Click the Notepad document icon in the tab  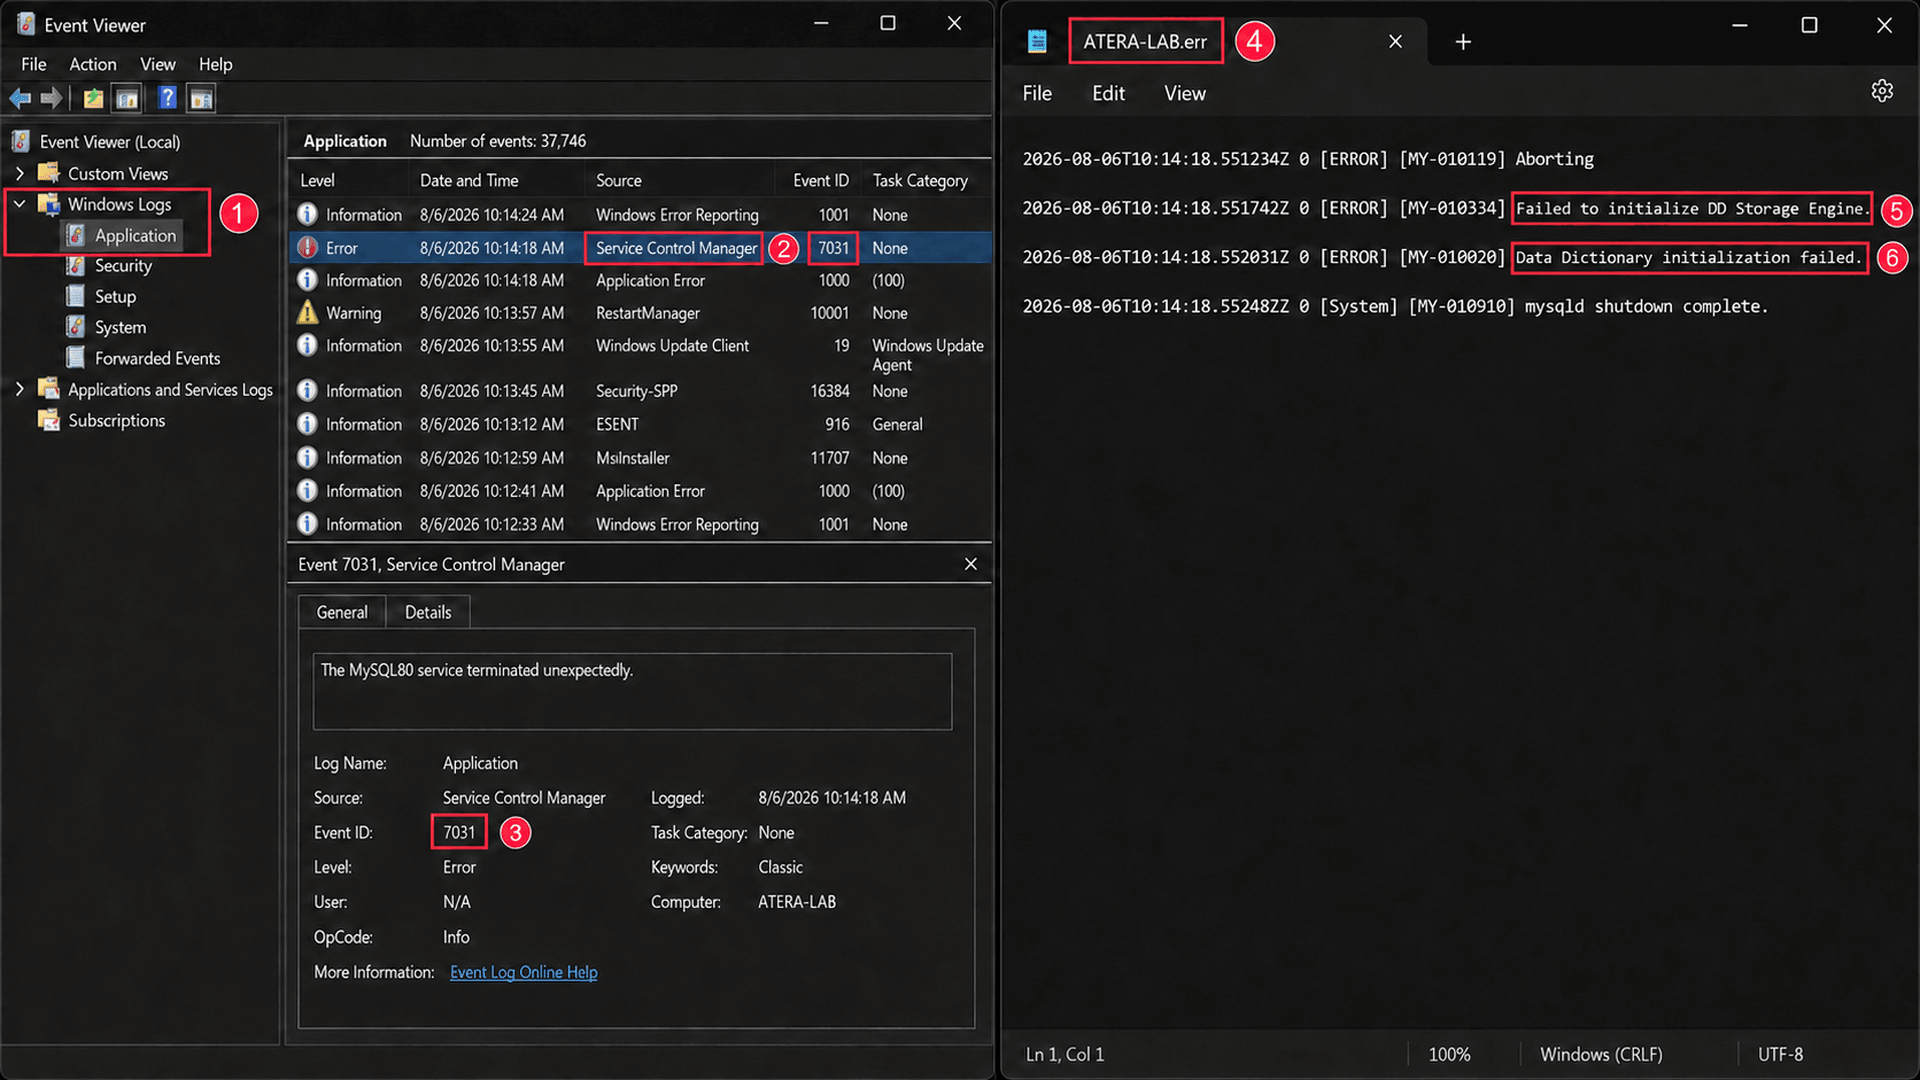(x=1037, y=41)
